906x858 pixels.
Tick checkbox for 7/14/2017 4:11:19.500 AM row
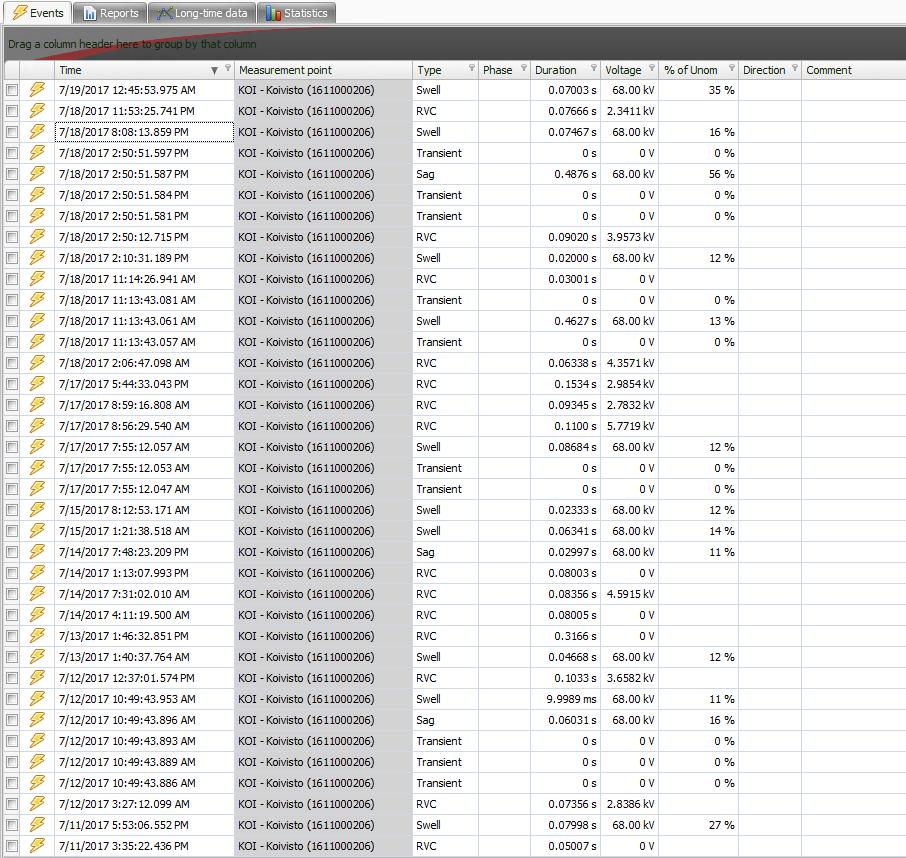[12, 615]
